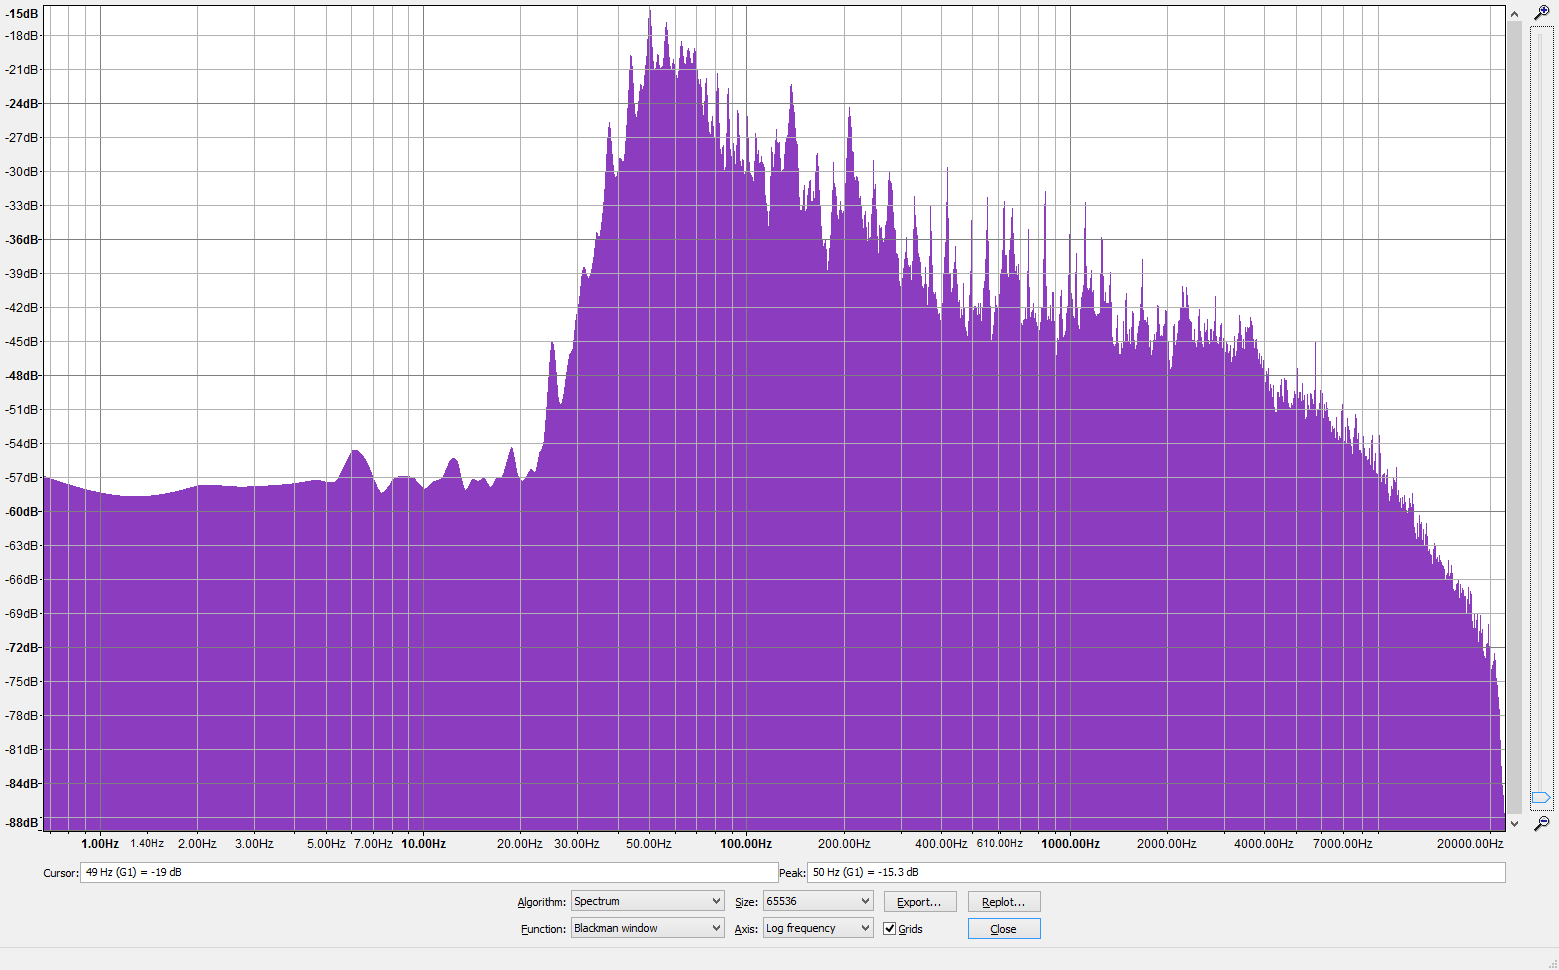Screen dimensions: 1559x970
Task: Click the zoom in magnifier icon
Action: (x=1541, y=13)
